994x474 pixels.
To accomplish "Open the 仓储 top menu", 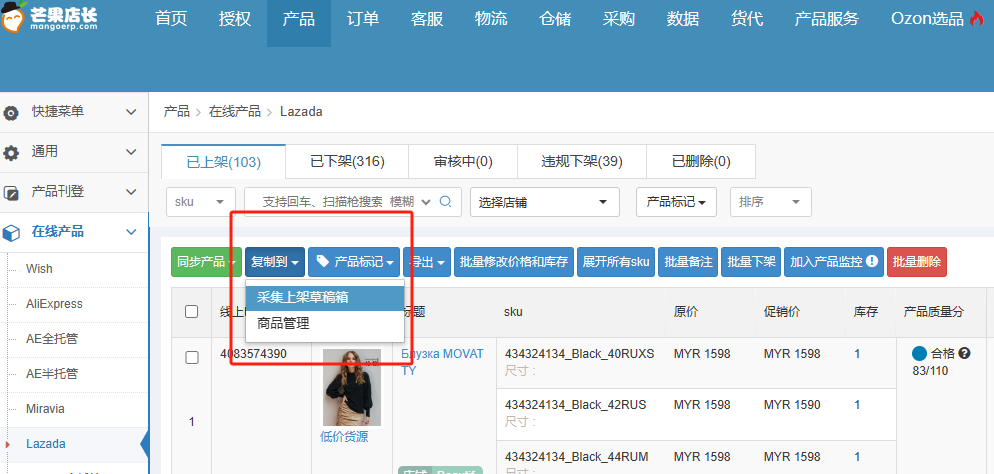I will 555,19.
